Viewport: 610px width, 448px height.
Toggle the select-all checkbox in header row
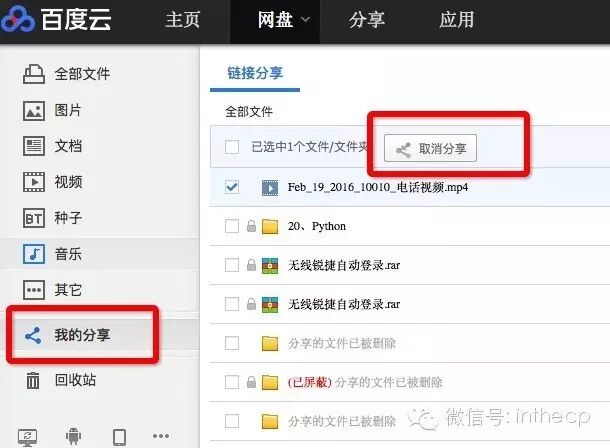(x=232, y=147)
